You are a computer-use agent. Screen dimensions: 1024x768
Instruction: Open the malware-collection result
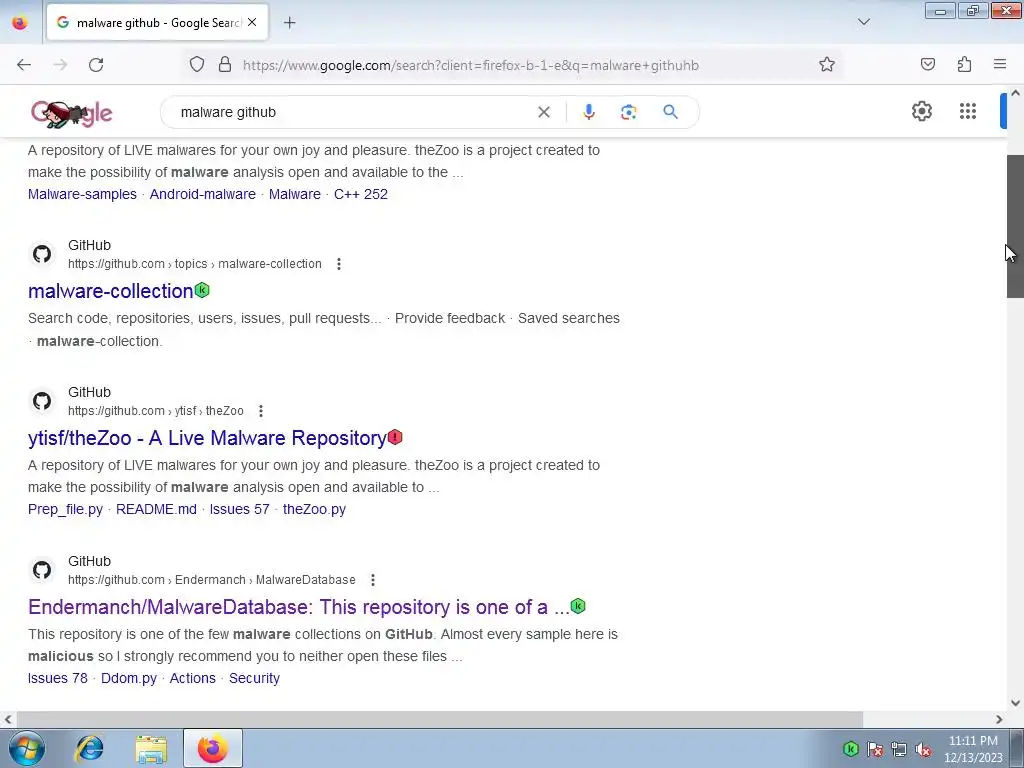point(110,291)
